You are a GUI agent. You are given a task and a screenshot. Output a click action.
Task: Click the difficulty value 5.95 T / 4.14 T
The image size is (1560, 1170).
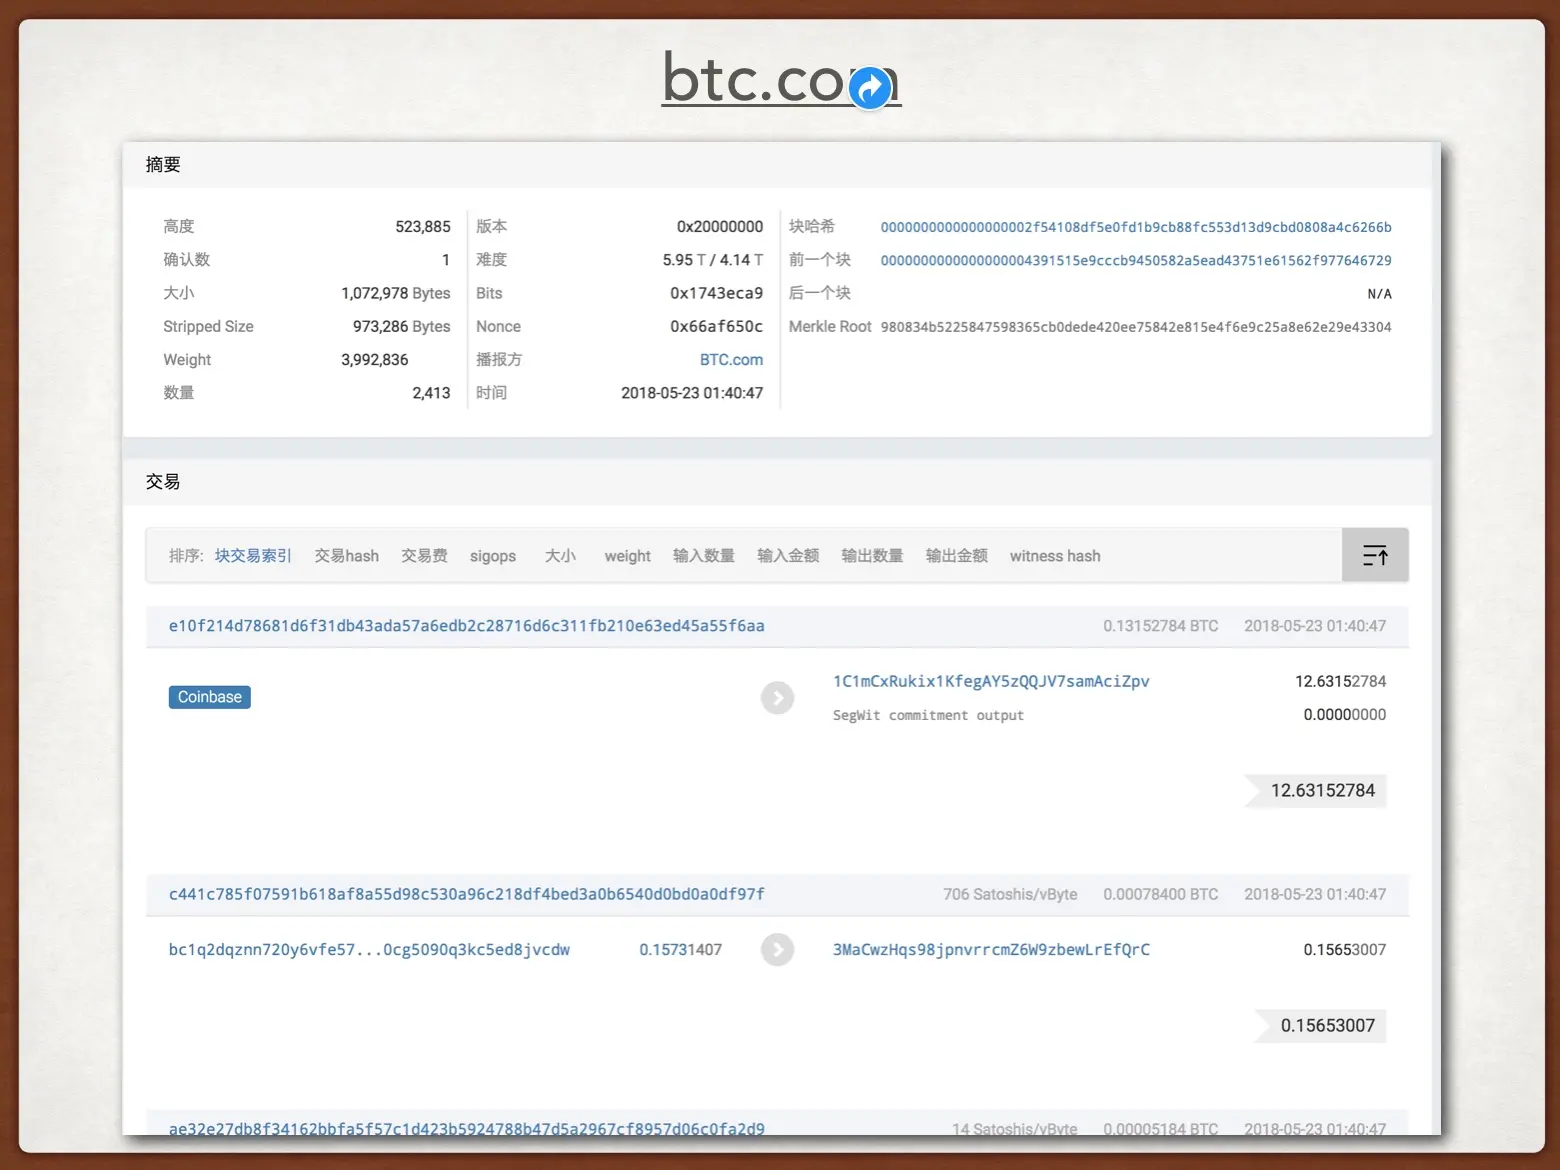(x=712, y=260)
